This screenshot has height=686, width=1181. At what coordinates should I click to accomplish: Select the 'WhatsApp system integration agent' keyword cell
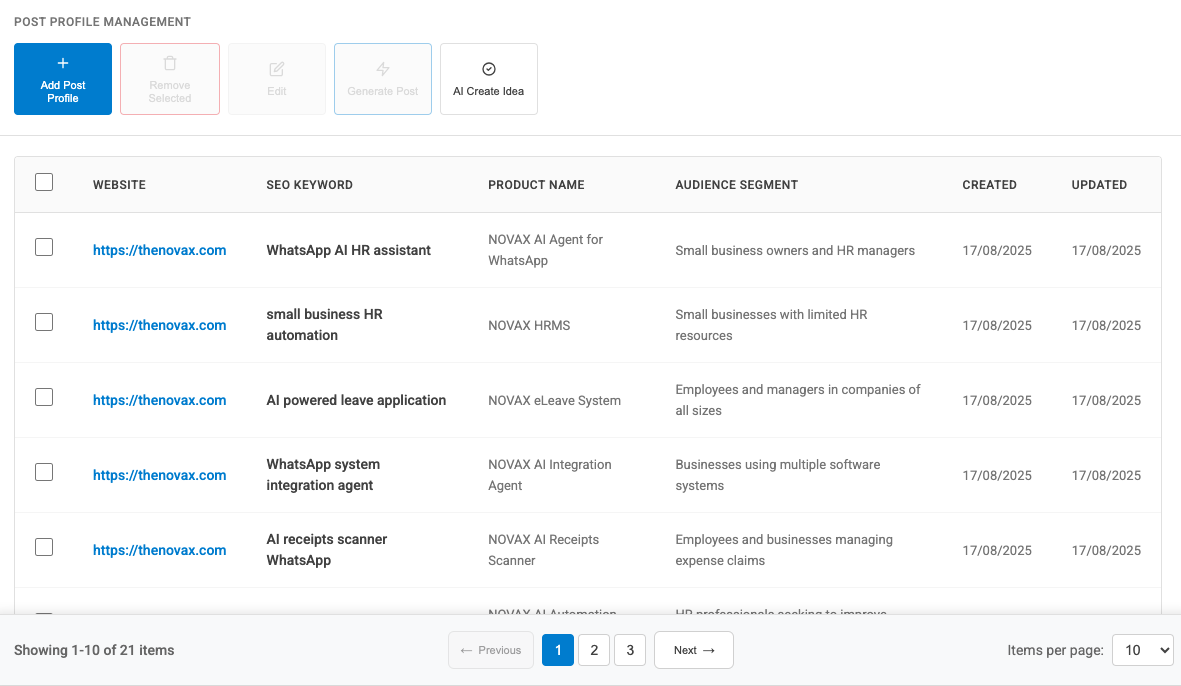[323, 474]
